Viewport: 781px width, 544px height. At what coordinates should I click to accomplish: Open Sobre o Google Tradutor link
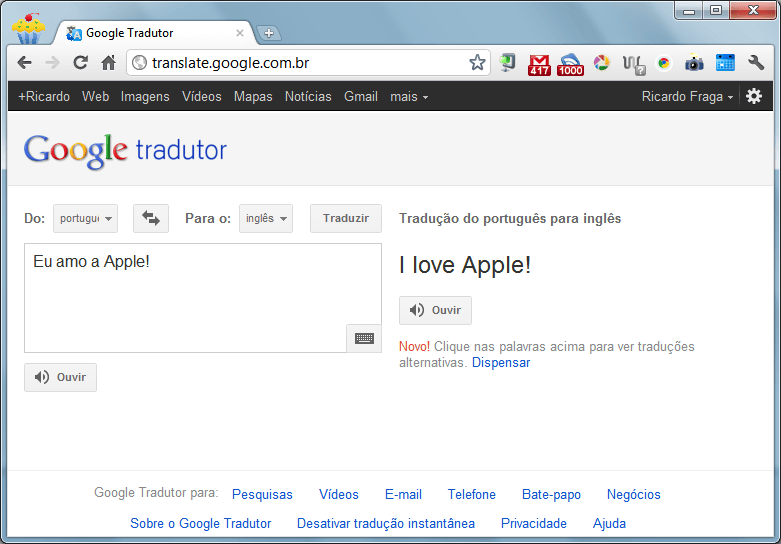tap(201, 523)
